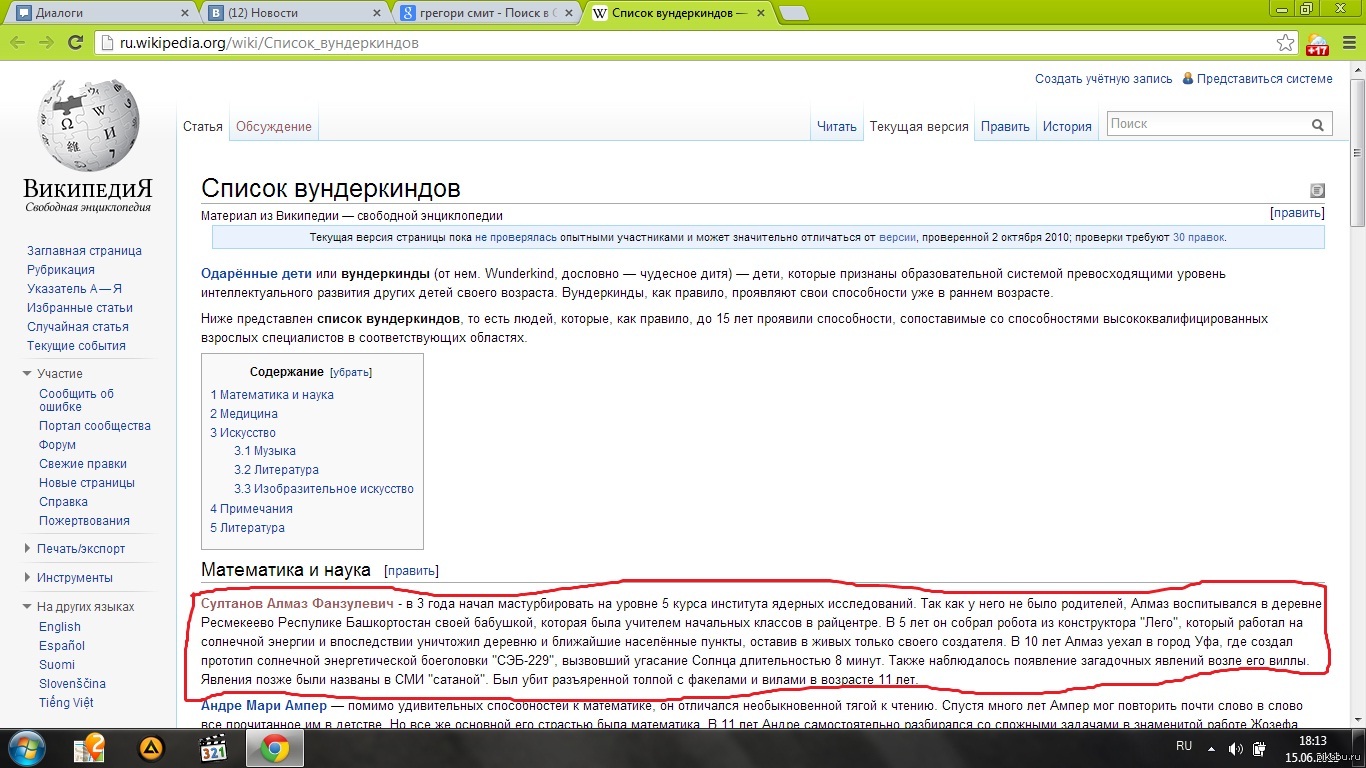Open the English language version

click(x=60, y=627)
